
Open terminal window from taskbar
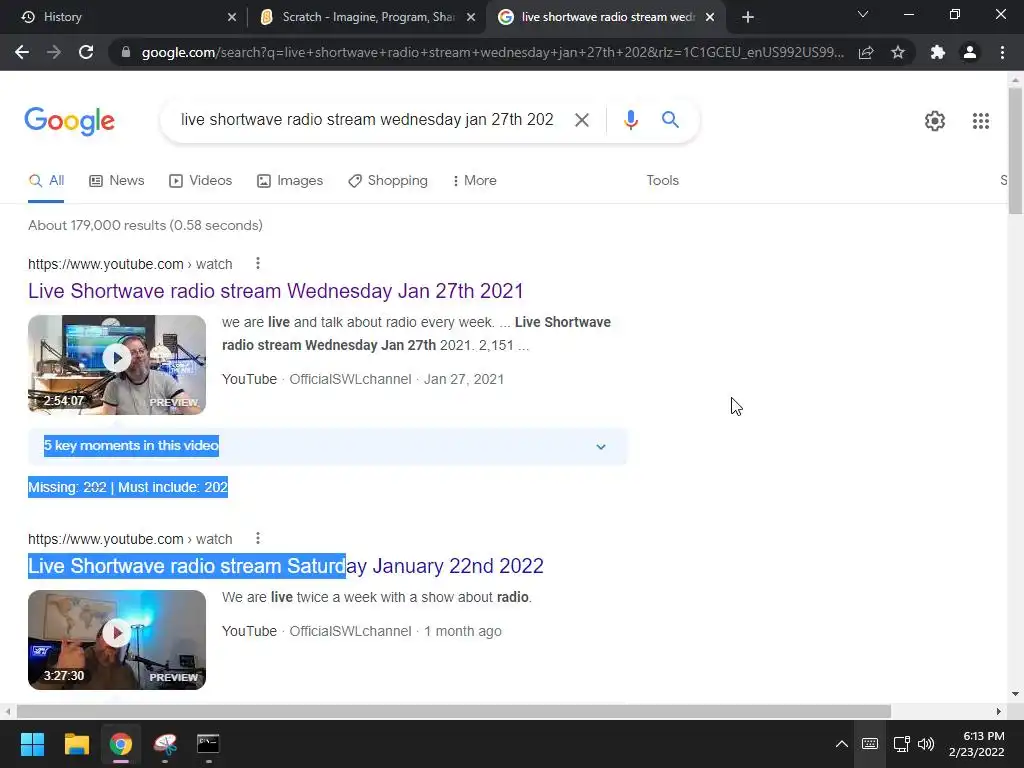(208, 743)
